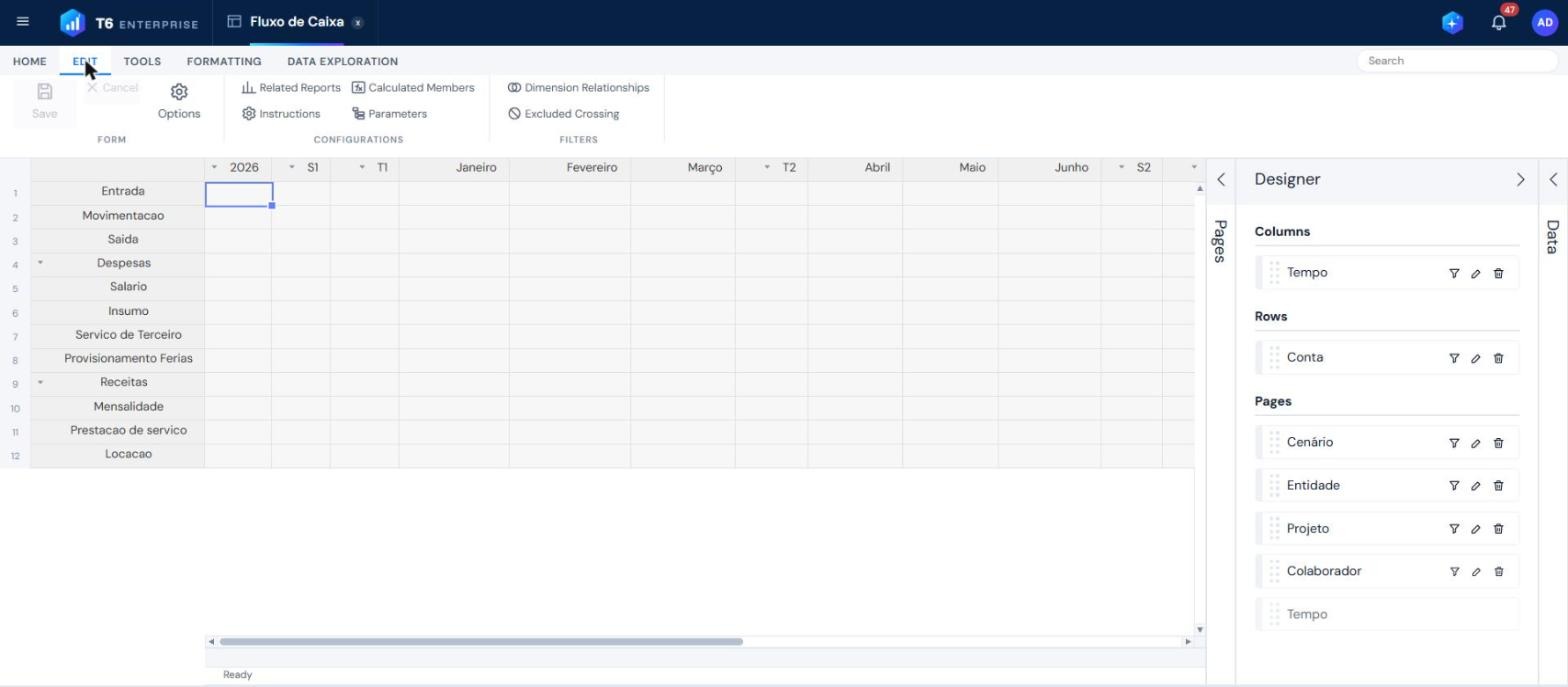Delete the Tempo column dimension
Screen dimensions: 1568x687
[x=1498, y=273]
